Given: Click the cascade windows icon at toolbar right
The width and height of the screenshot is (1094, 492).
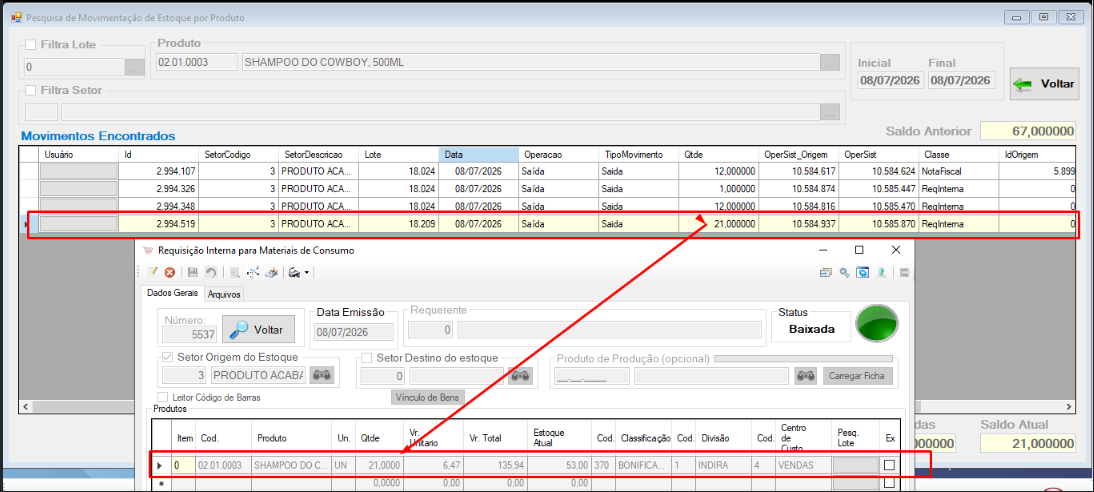Looking at the screenshot, I should click(825, 273).
